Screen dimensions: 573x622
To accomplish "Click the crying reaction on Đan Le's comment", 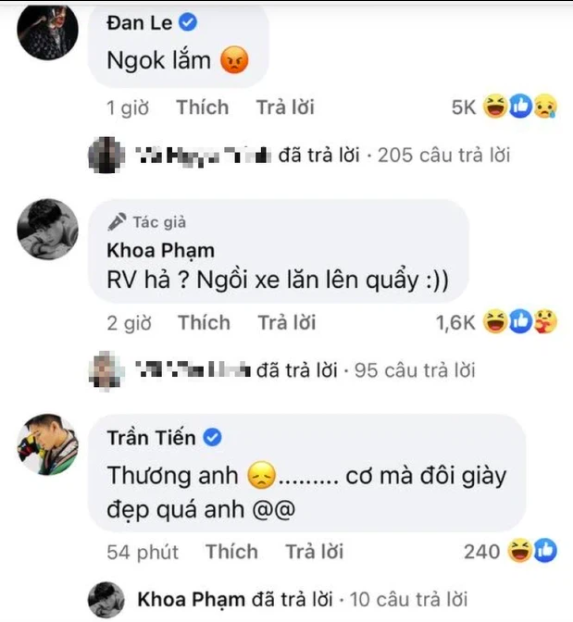I will pos(546,107).
